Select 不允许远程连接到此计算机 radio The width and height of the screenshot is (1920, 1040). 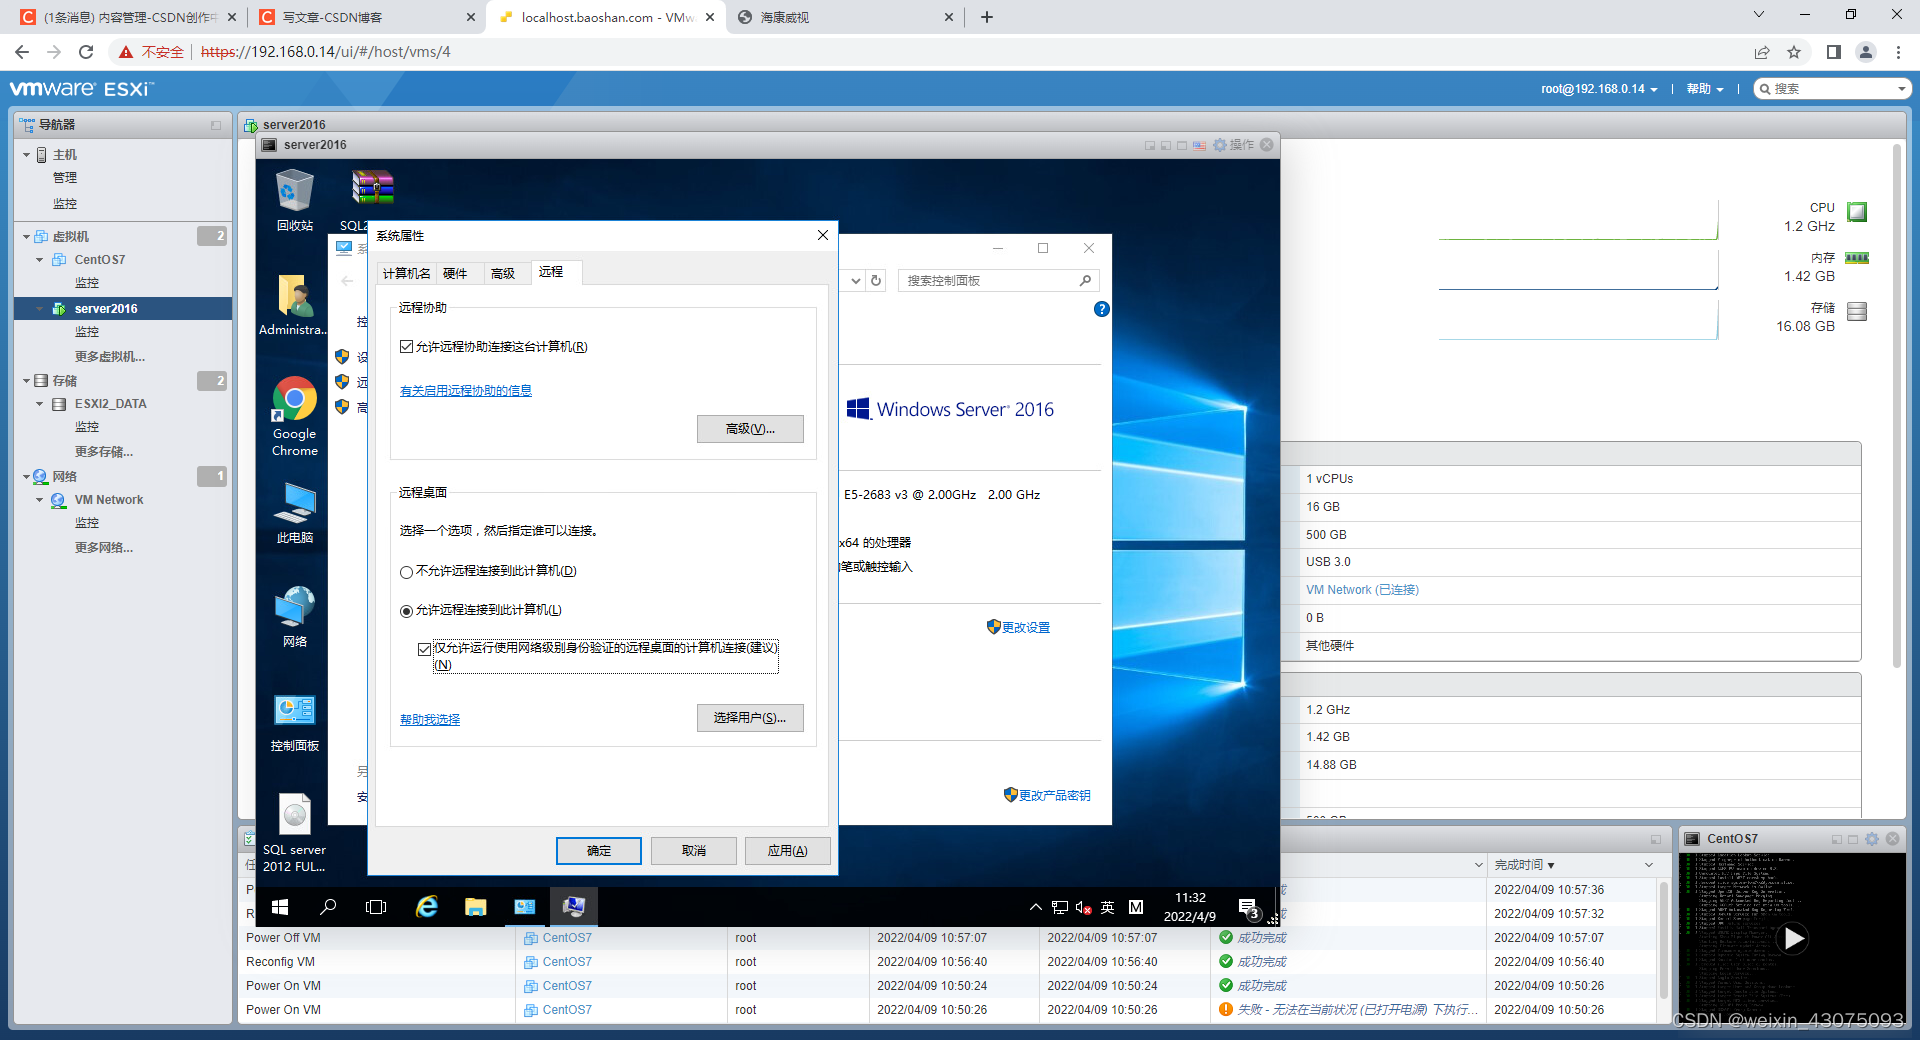pos(406,572)
